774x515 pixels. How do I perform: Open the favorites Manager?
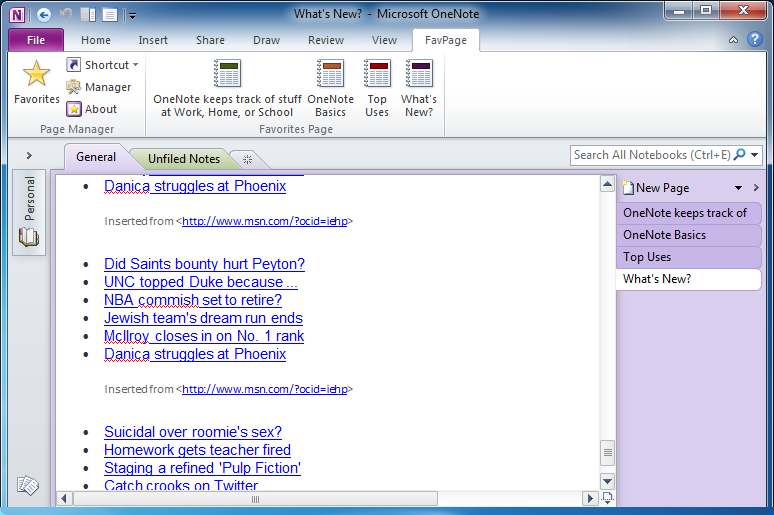tap(99, 87)
